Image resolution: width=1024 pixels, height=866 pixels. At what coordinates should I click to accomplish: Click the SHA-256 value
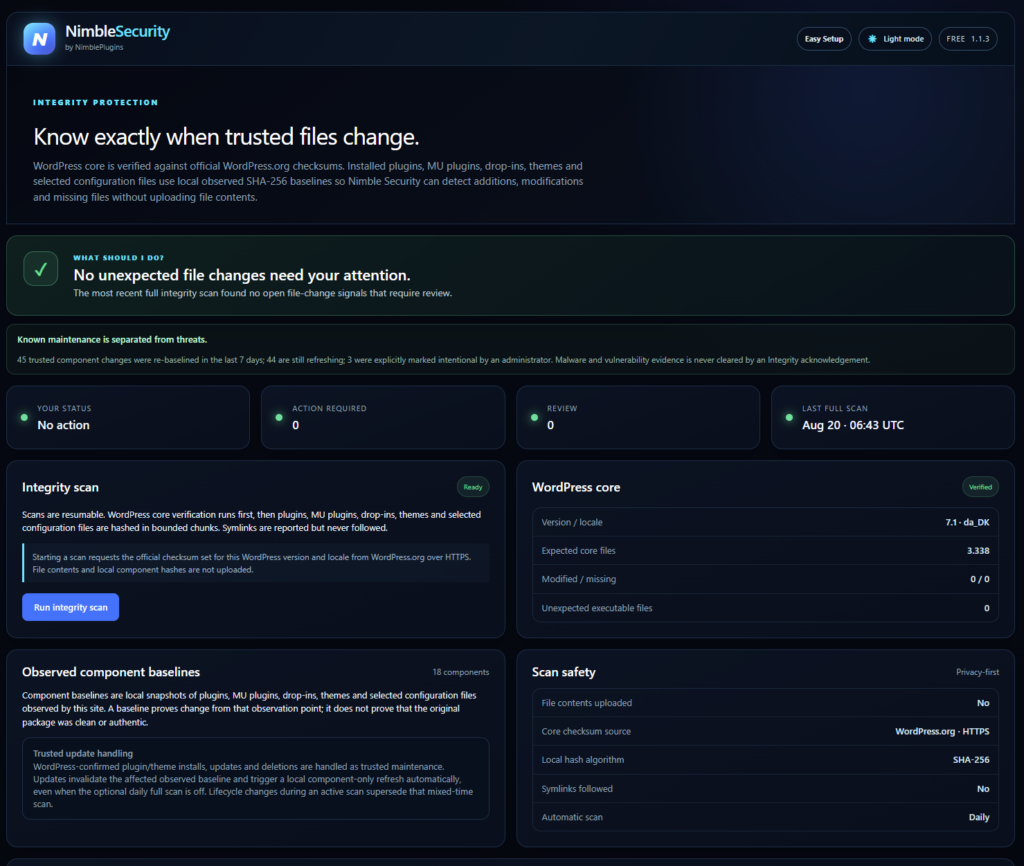971,760
